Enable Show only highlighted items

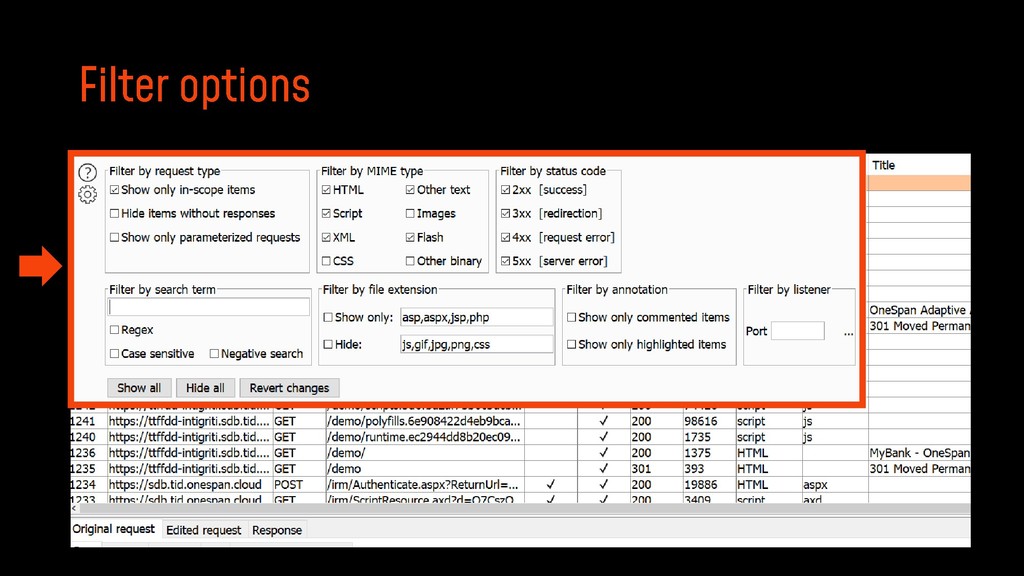[x=571, y=344]
